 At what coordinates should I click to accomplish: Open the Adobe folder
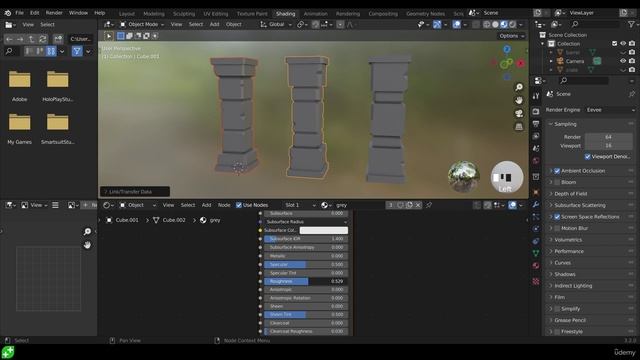[19, 85]
